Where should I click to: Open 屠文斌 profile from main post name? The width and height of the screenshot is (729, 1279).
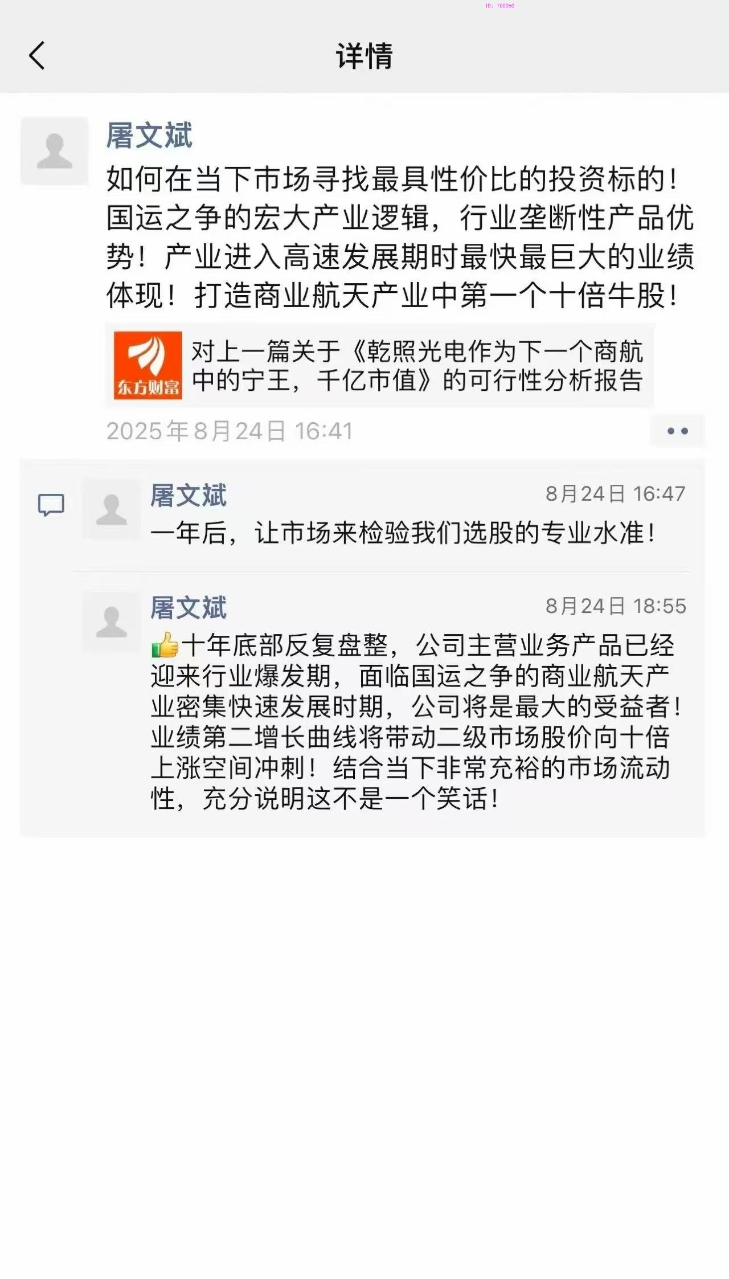149,136
